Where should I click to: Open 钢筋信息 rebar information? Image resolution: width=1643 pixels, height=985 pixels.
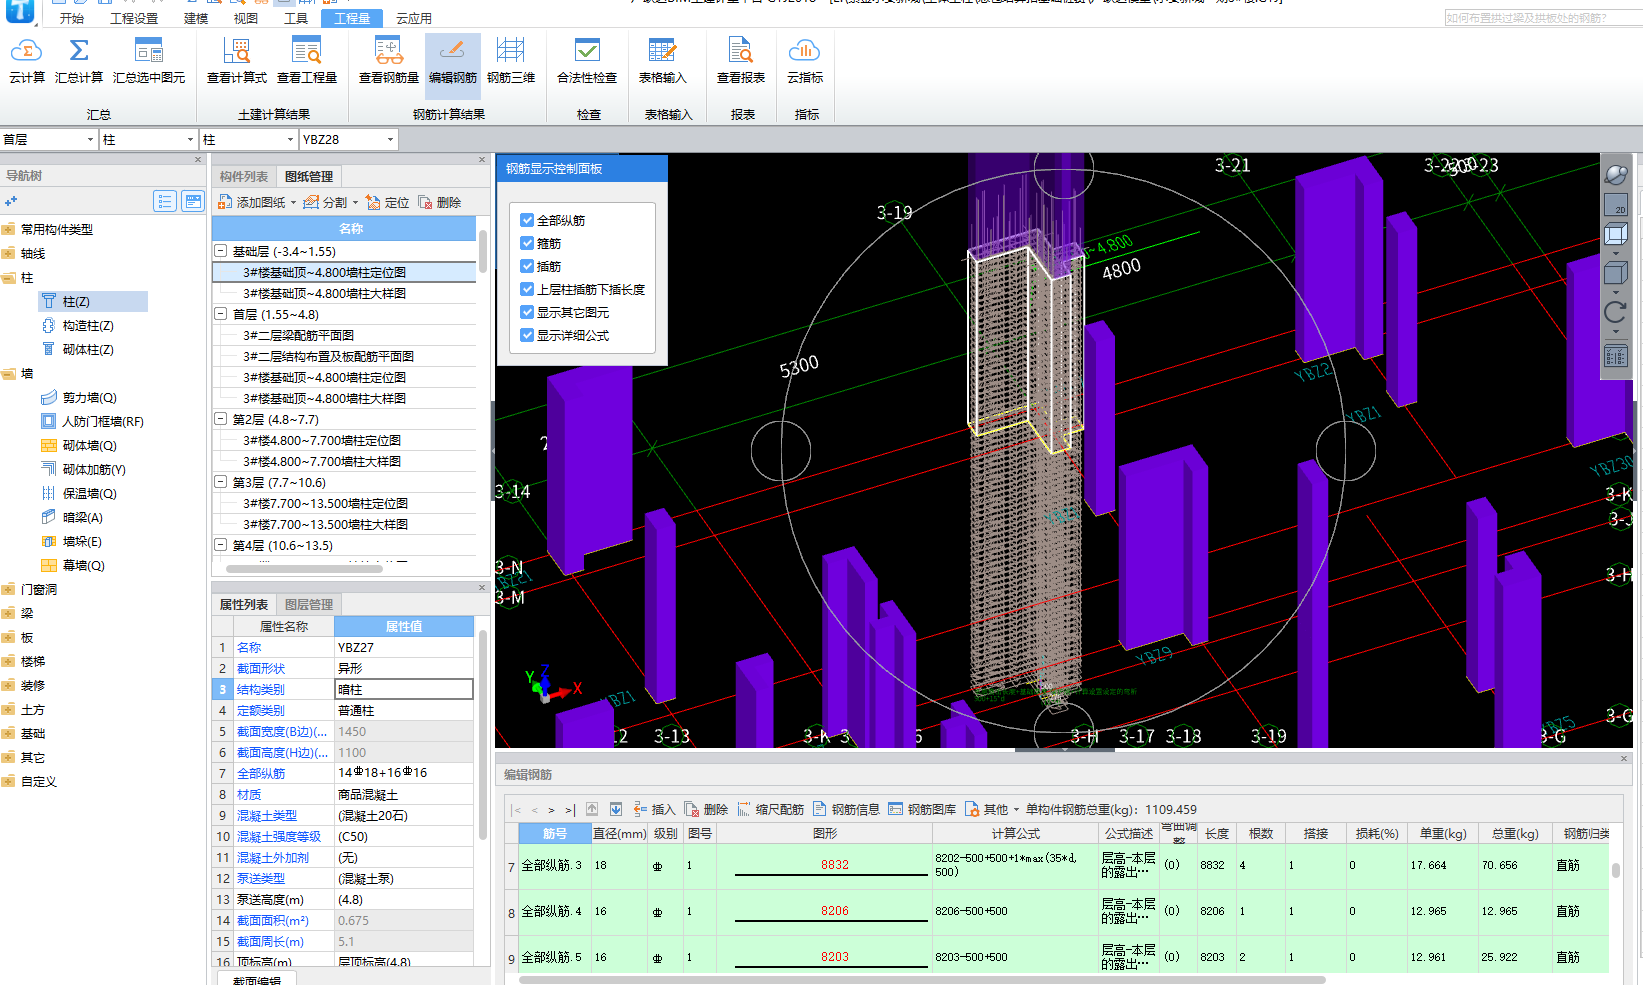click(x=846, y=809)
